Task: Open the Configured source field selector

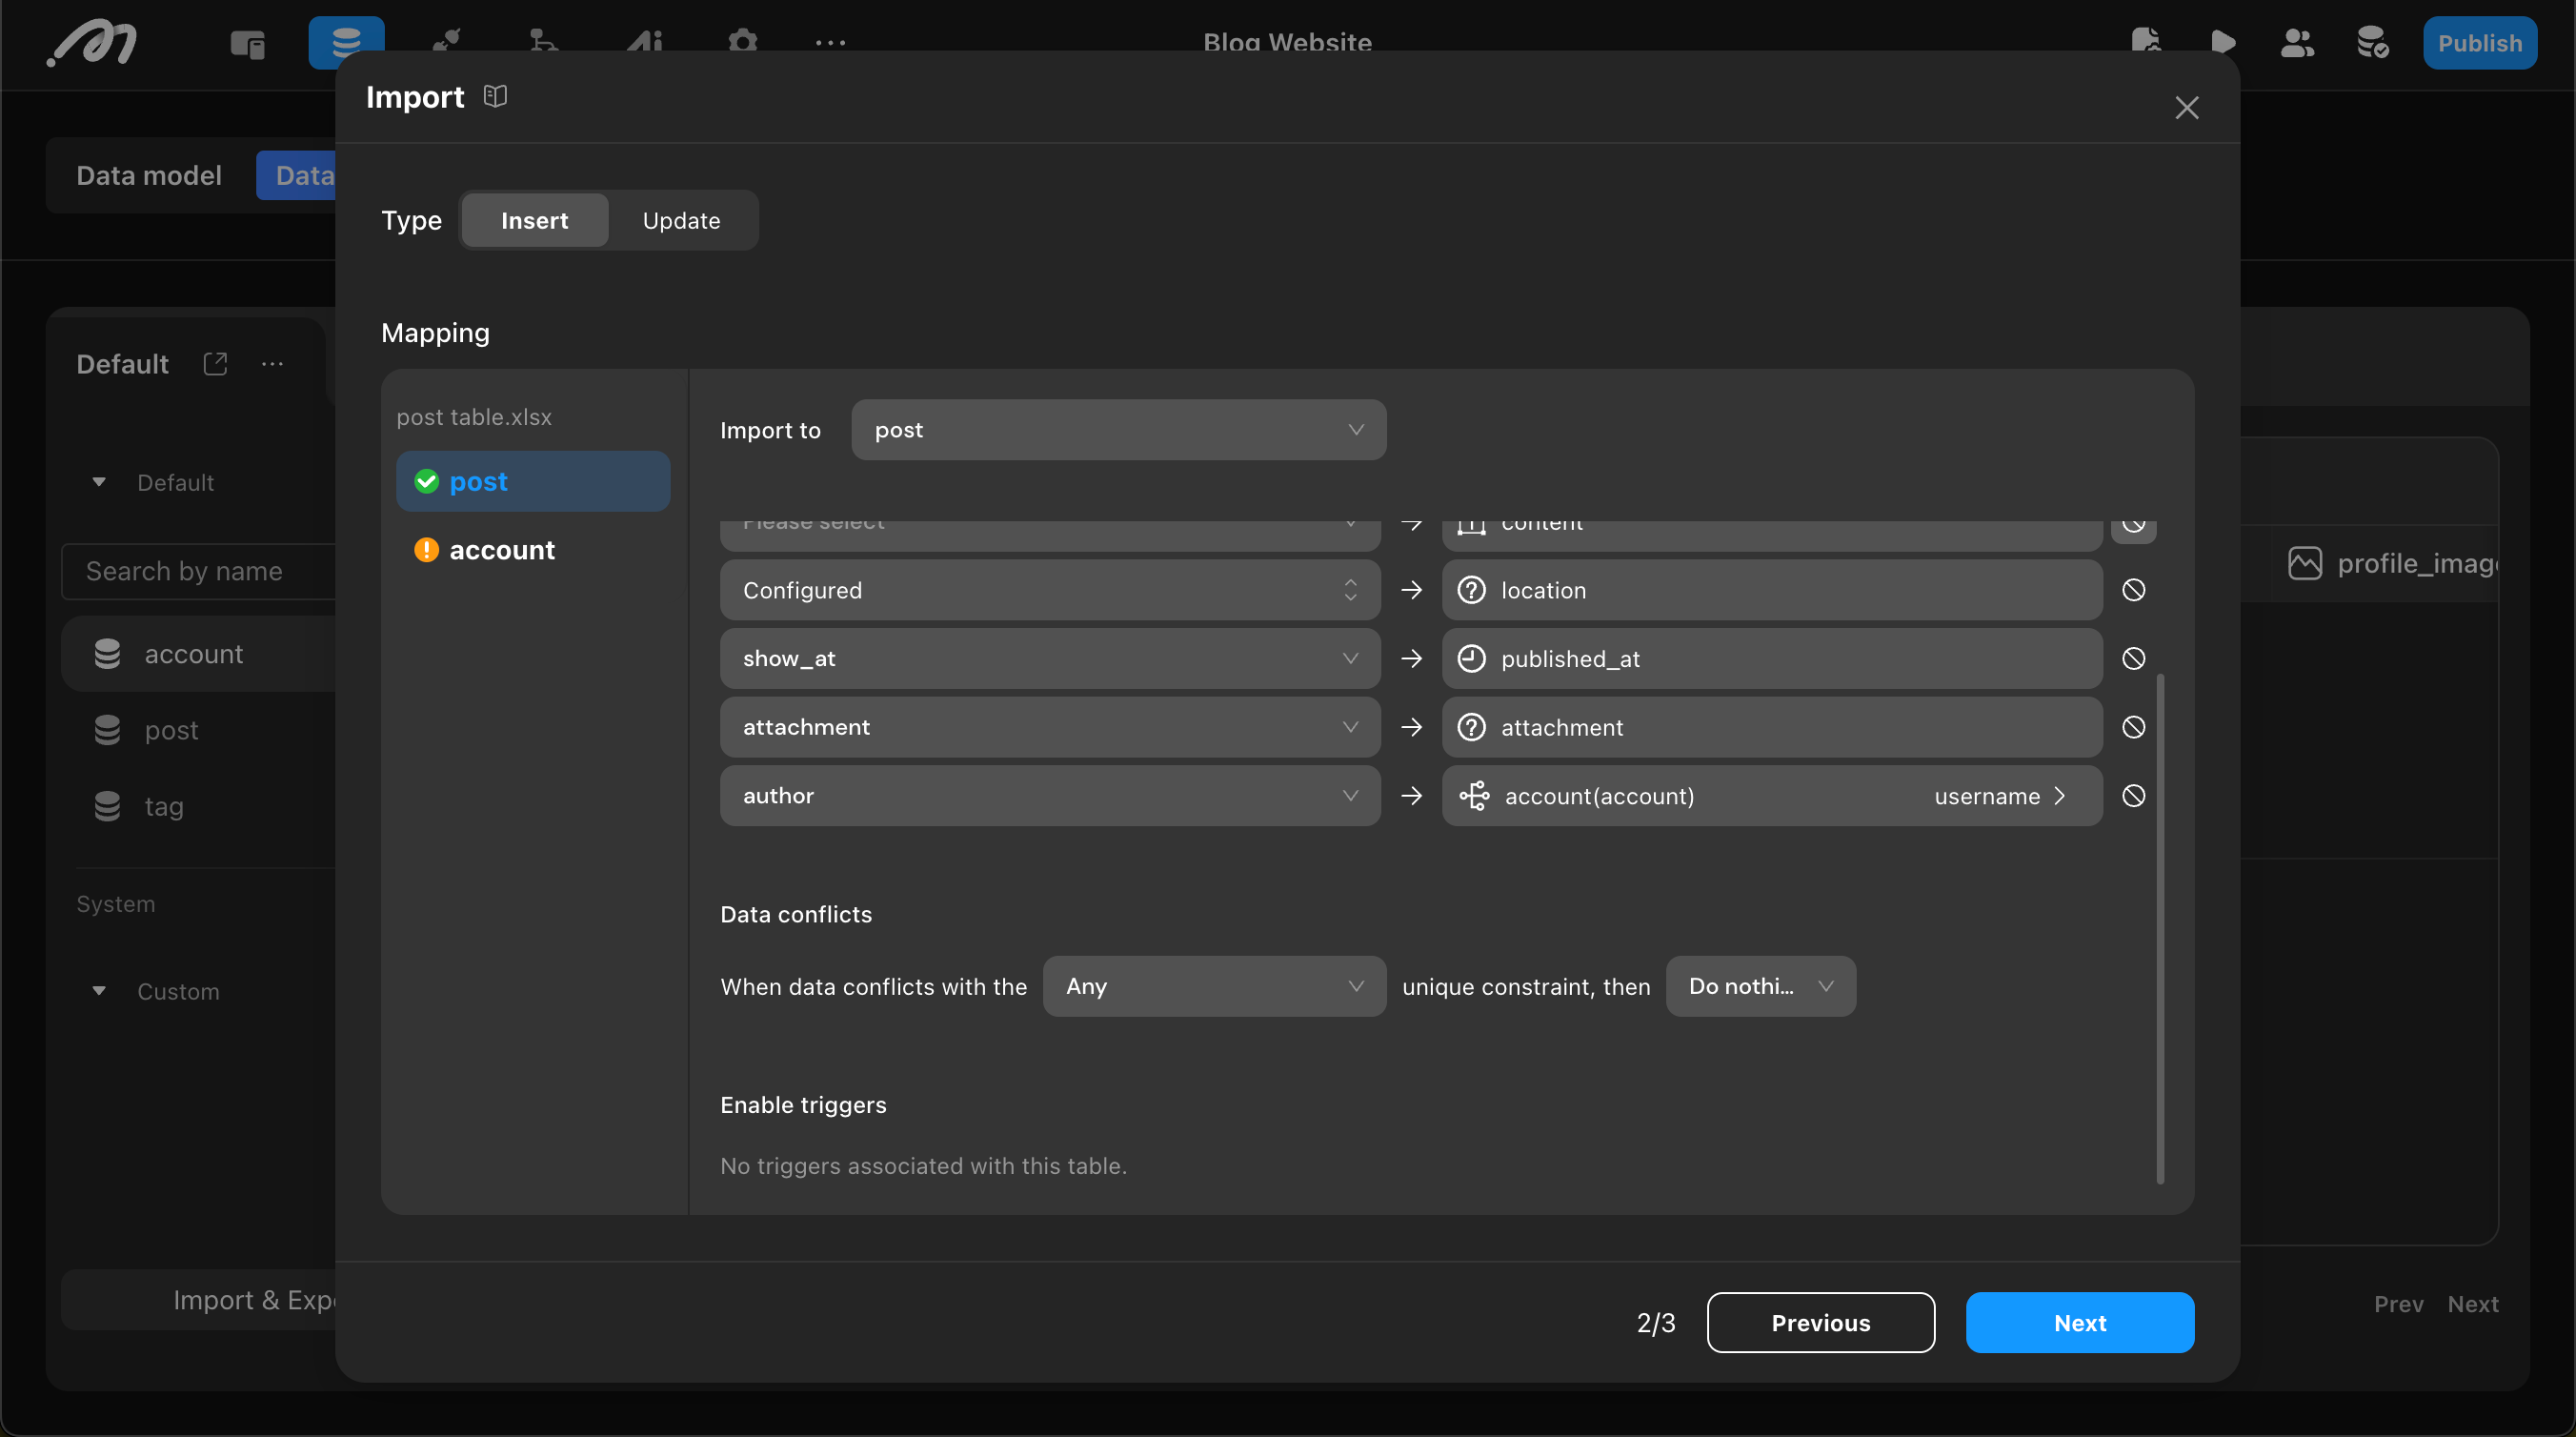Action: (1050, 590)
